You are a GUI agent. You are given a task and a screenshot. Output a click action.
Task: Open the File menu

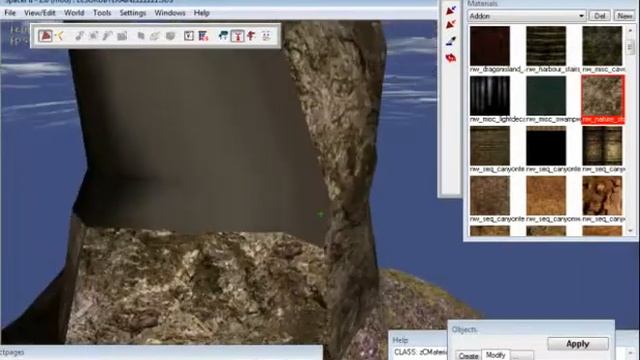point(10,13)
